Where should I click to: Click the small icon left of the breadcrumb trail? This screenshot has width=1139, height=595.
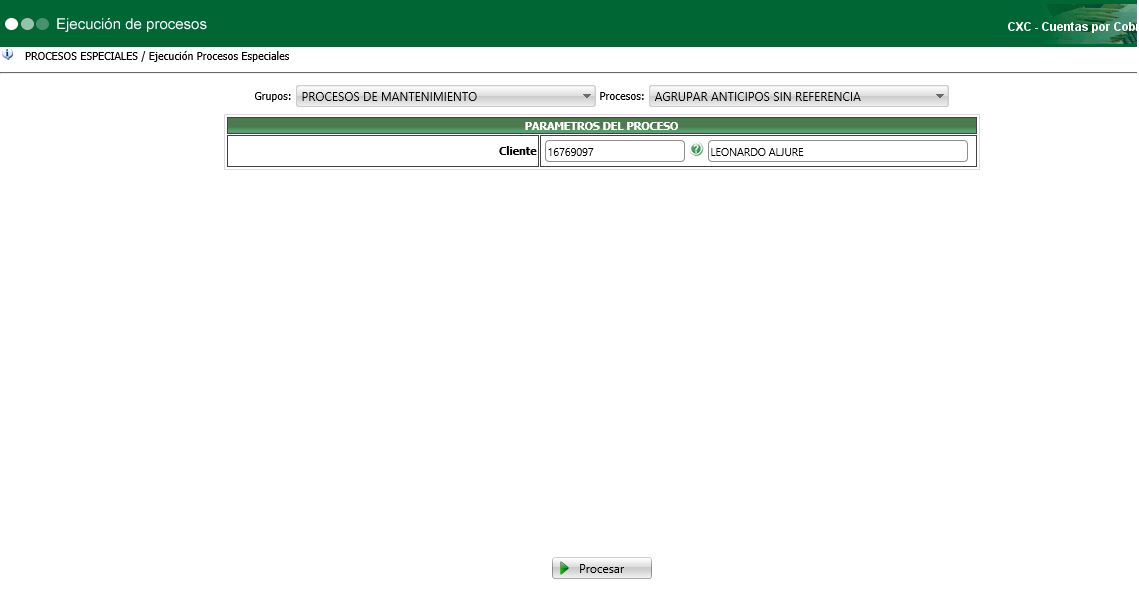coord(9,55)
